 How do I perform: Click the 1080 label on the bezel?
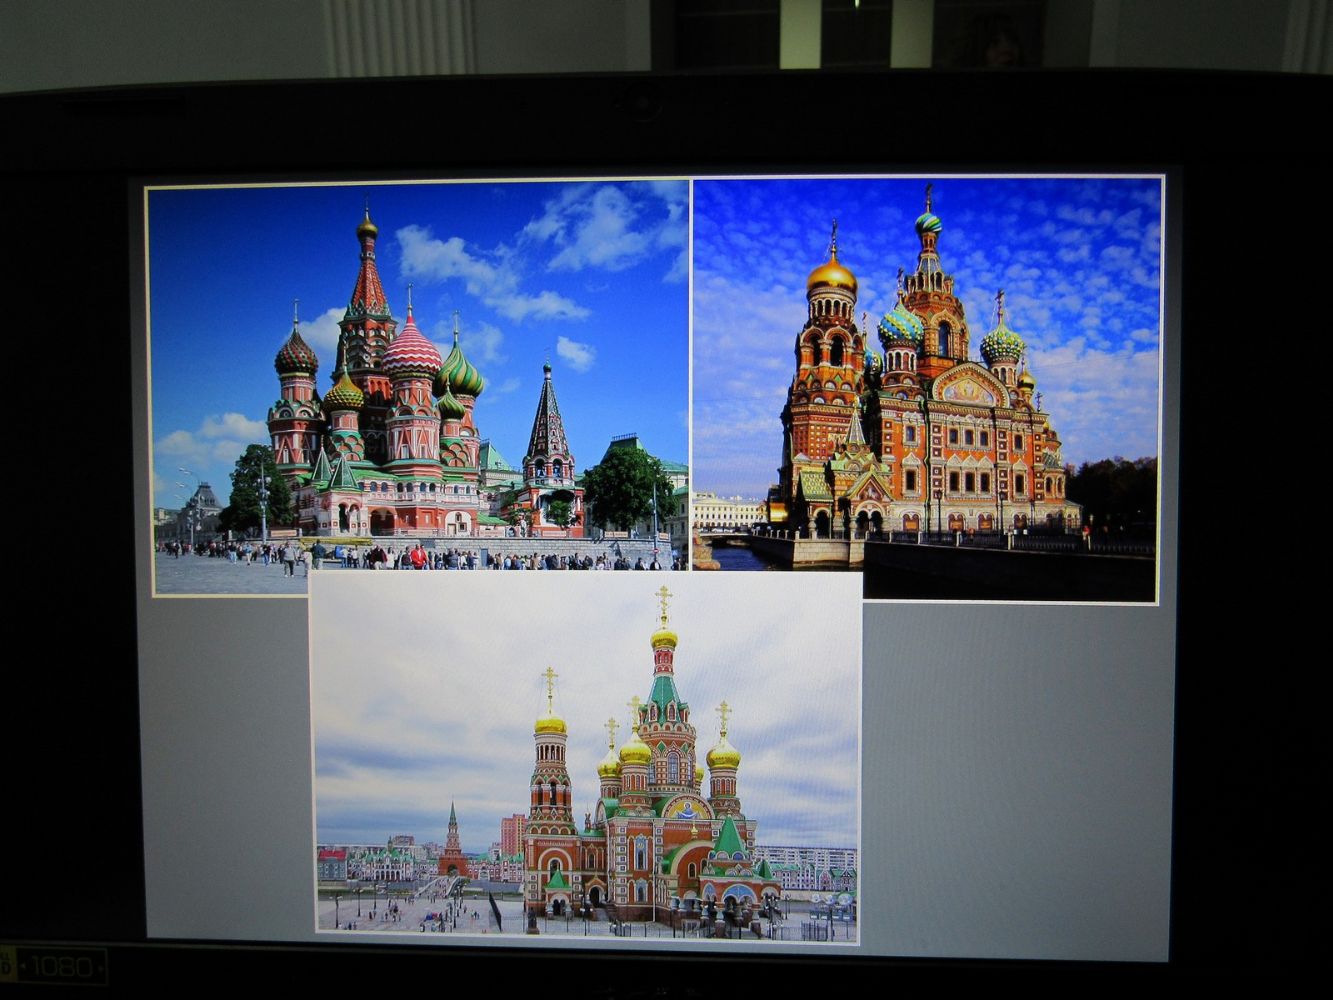click(63, 966)
